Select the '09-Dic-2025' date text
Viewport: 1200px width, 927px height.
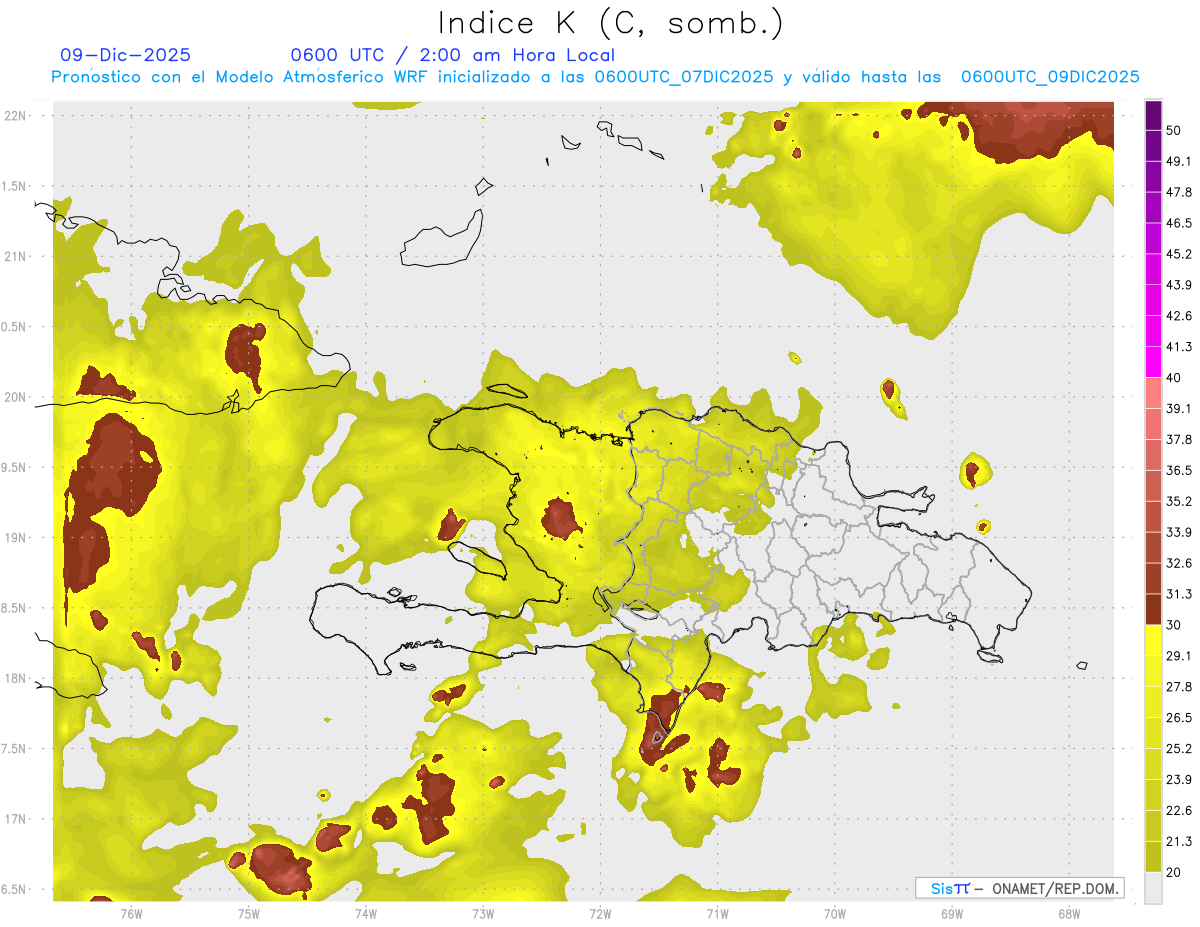pos(126,55)
